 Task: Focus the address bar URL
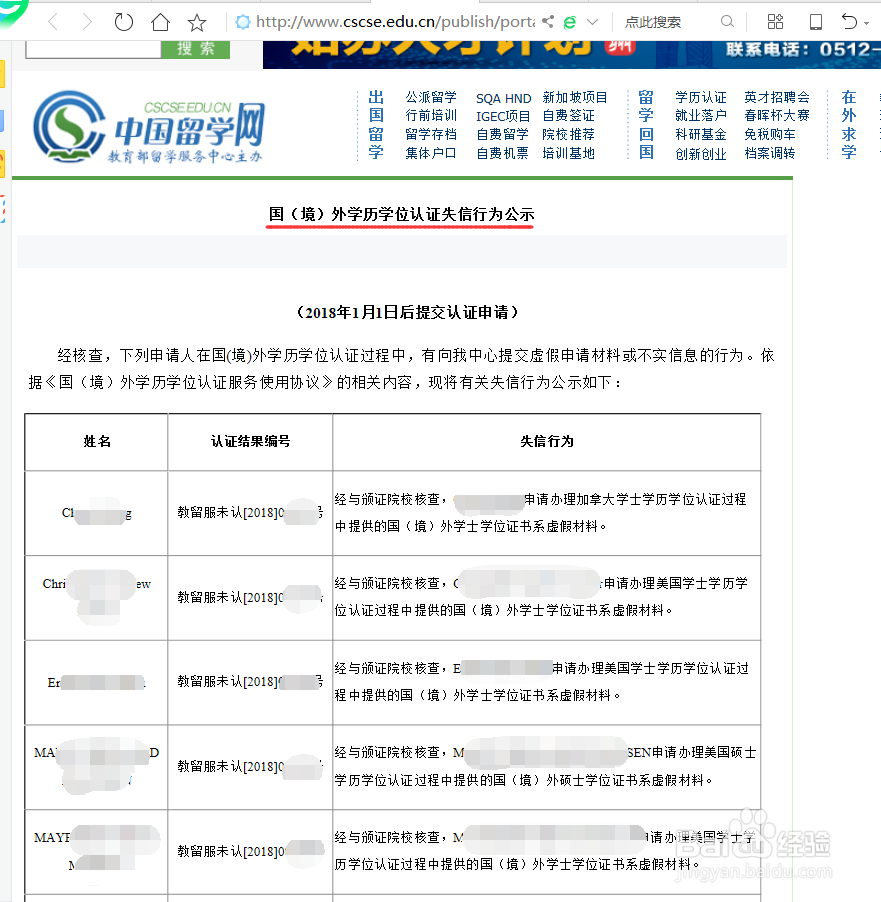click(395, 22)
